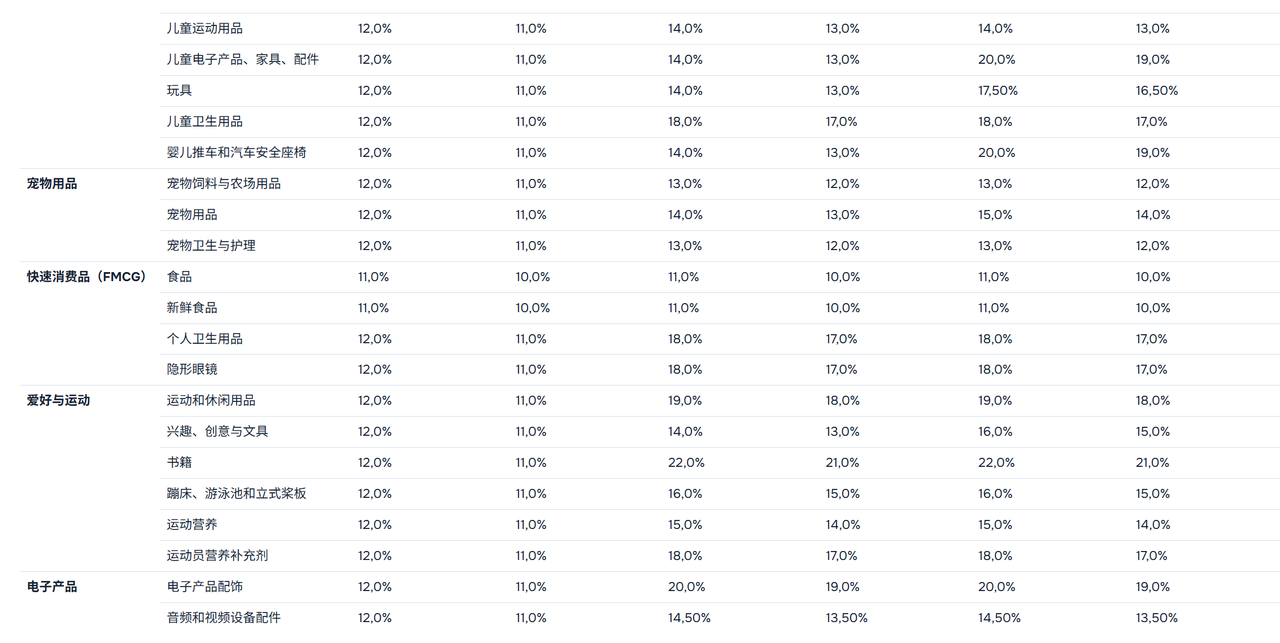The width and height of the screenshot is (1280, 643).
Task: Click the 17,50% value in 玩具 row
Action: click(x=997, y=91)
